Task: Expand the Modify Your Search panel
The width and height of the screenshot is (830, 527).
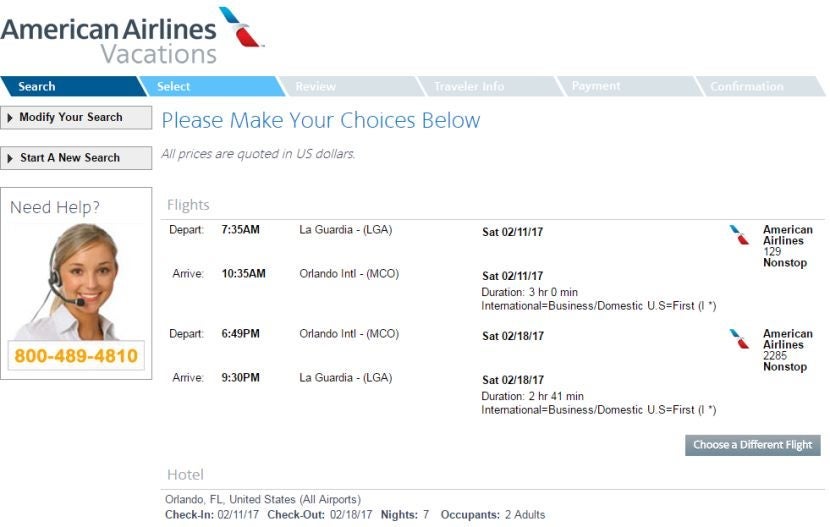Action: 76,117
